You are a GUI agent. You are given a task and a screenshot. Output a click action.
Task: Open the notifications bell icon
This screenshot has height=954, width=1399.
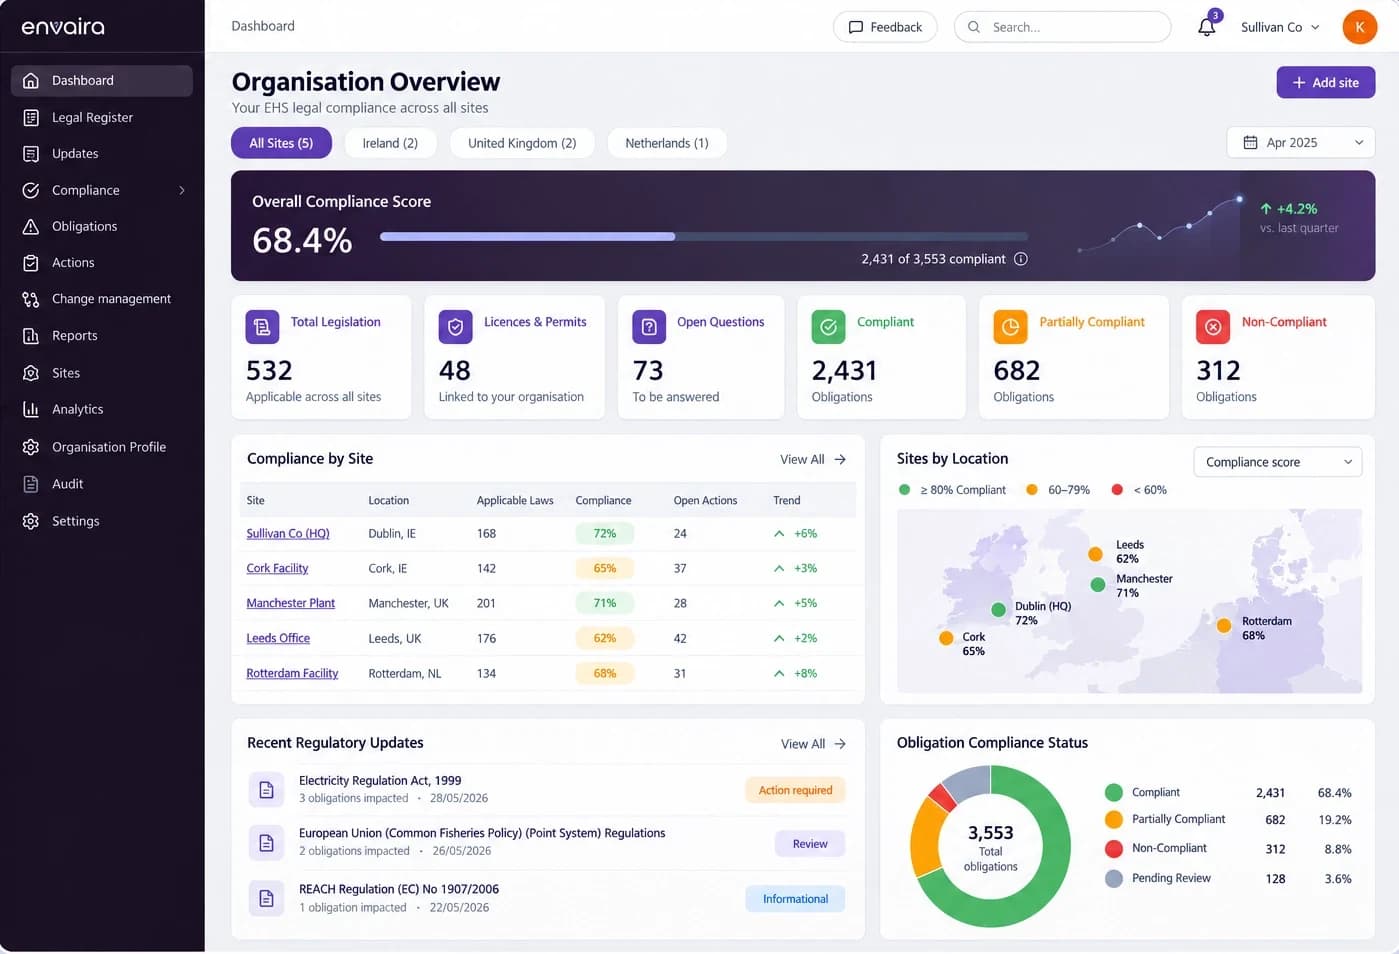pos(1207,27)
